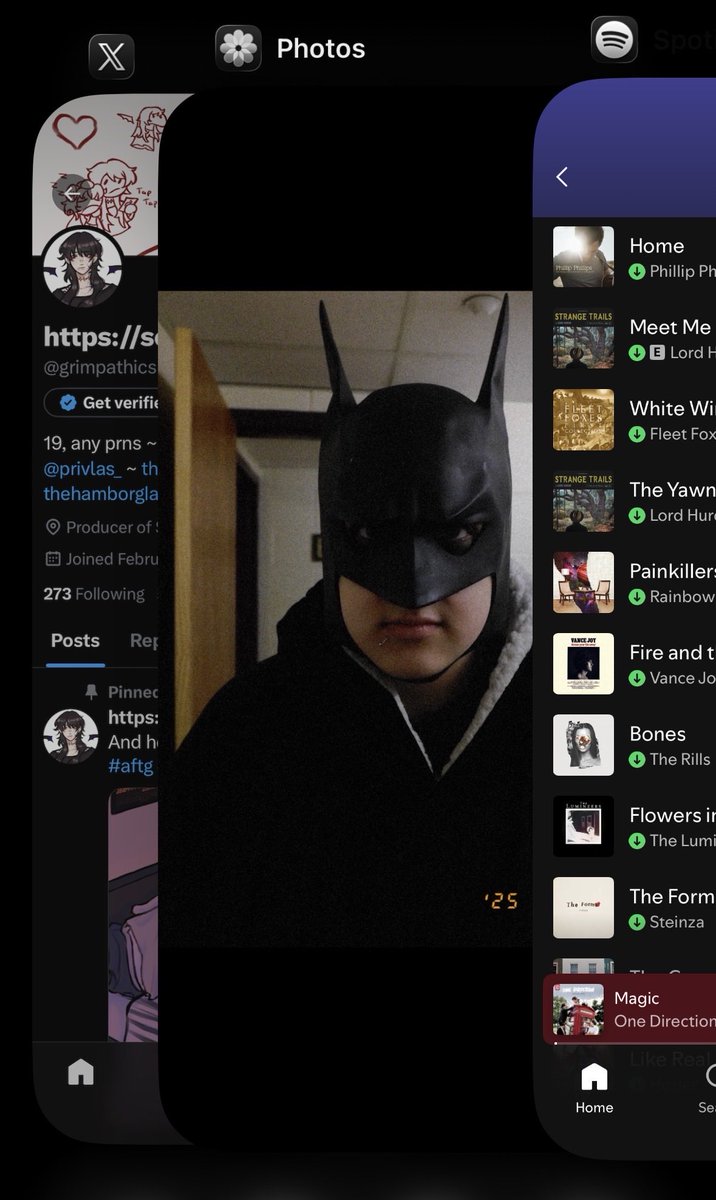Tap the downloaded icon beside Fleet Foxes

point(637,434)
